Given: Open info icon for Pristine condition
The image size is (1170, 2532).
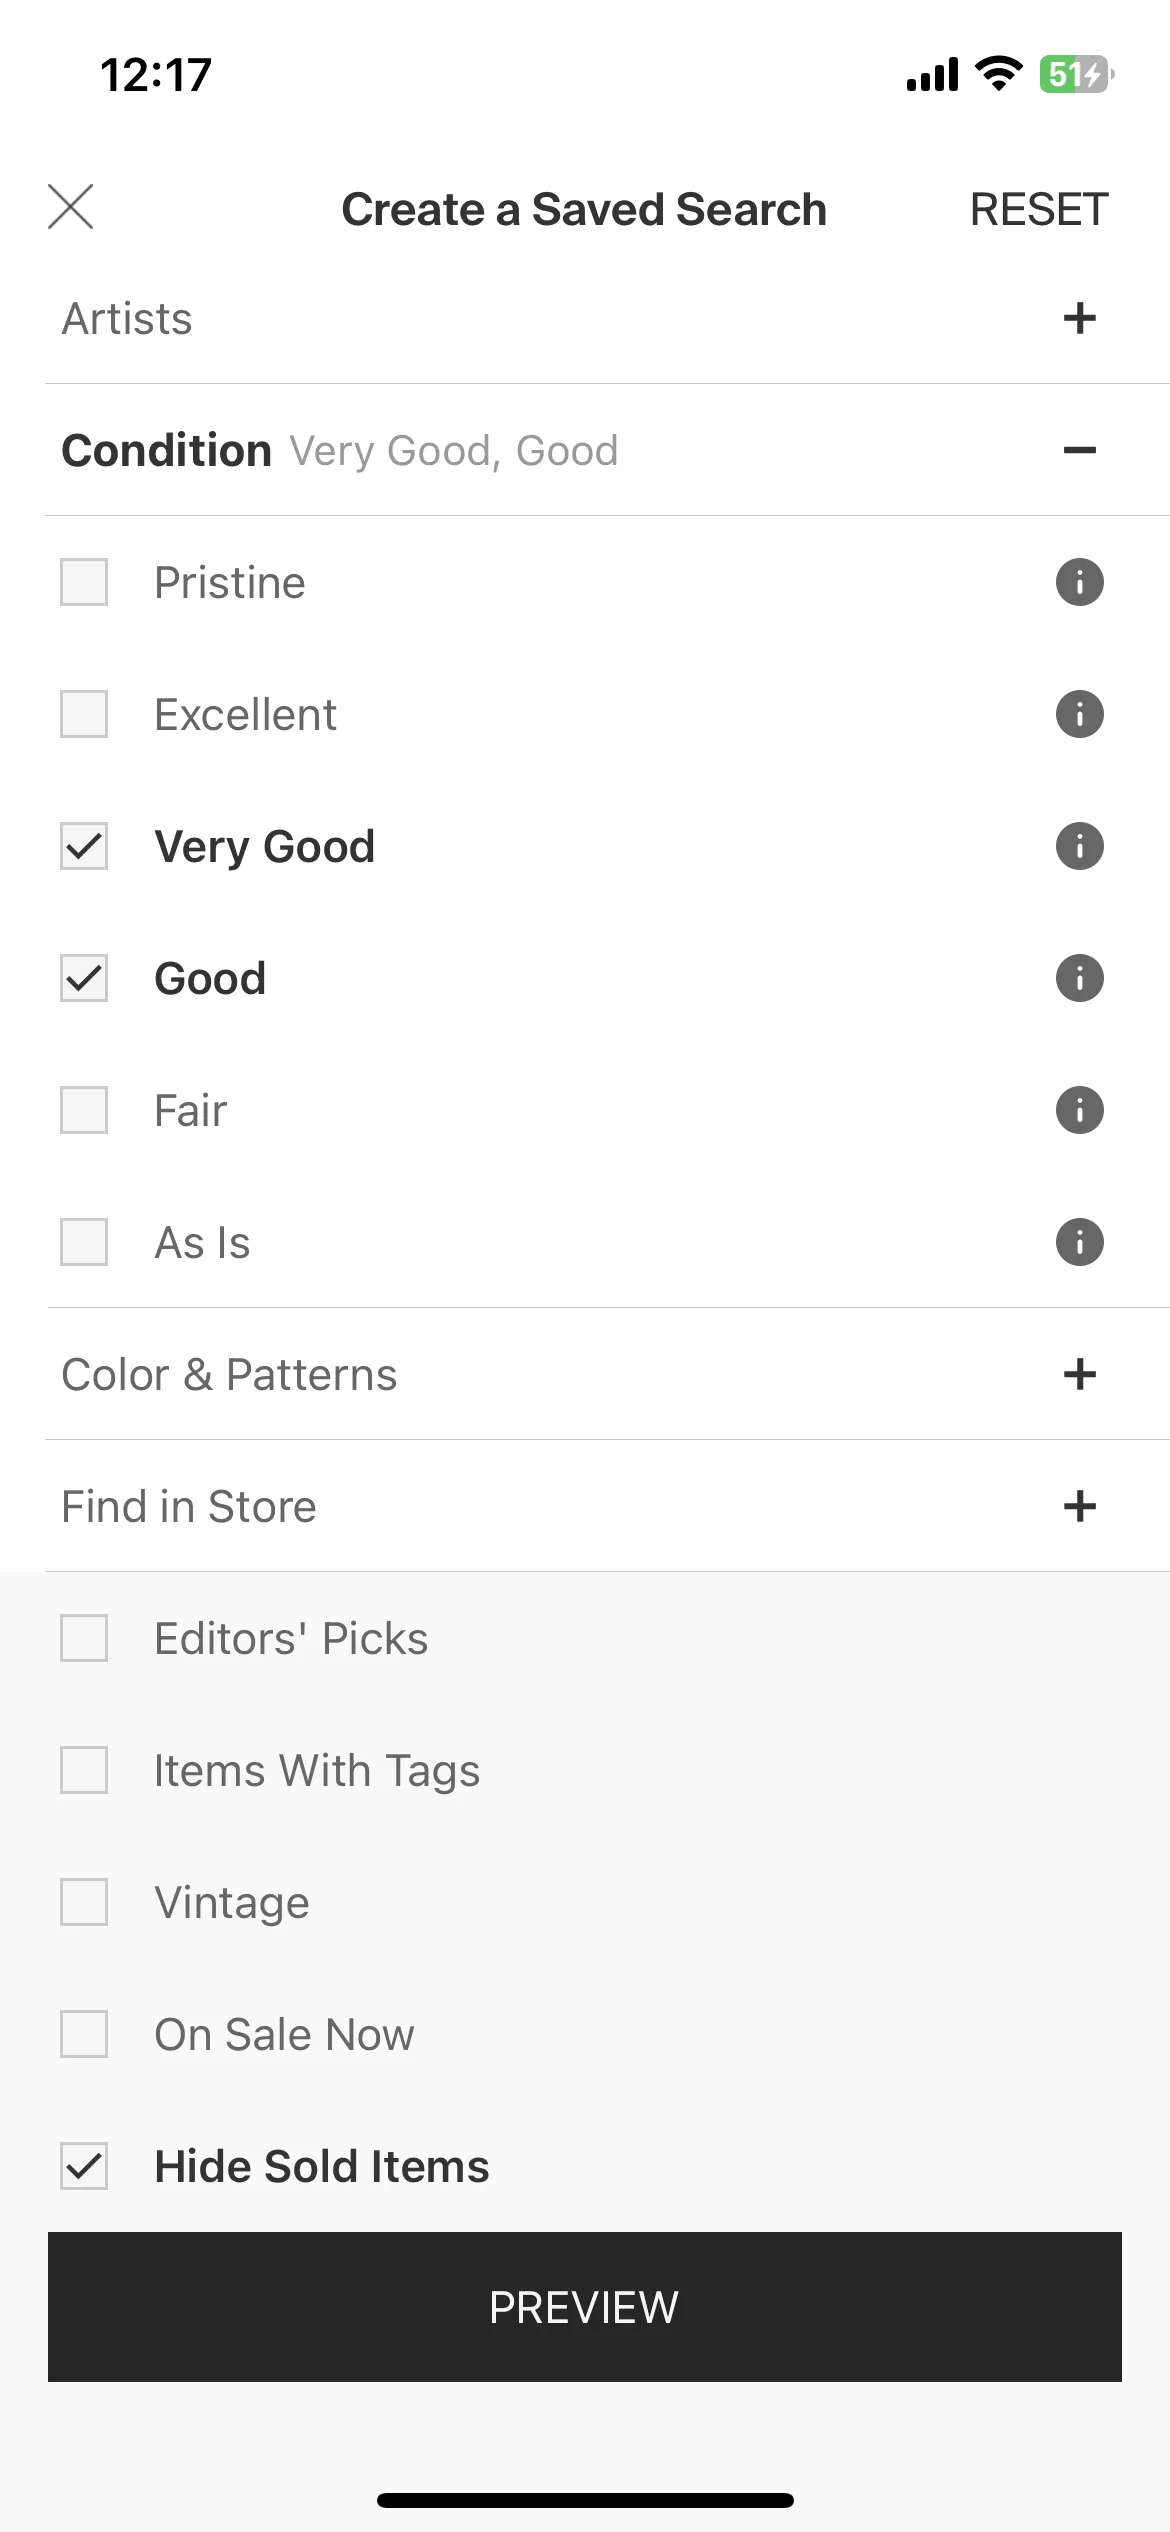Looking at the screenshot, I should coord(1079,582).
